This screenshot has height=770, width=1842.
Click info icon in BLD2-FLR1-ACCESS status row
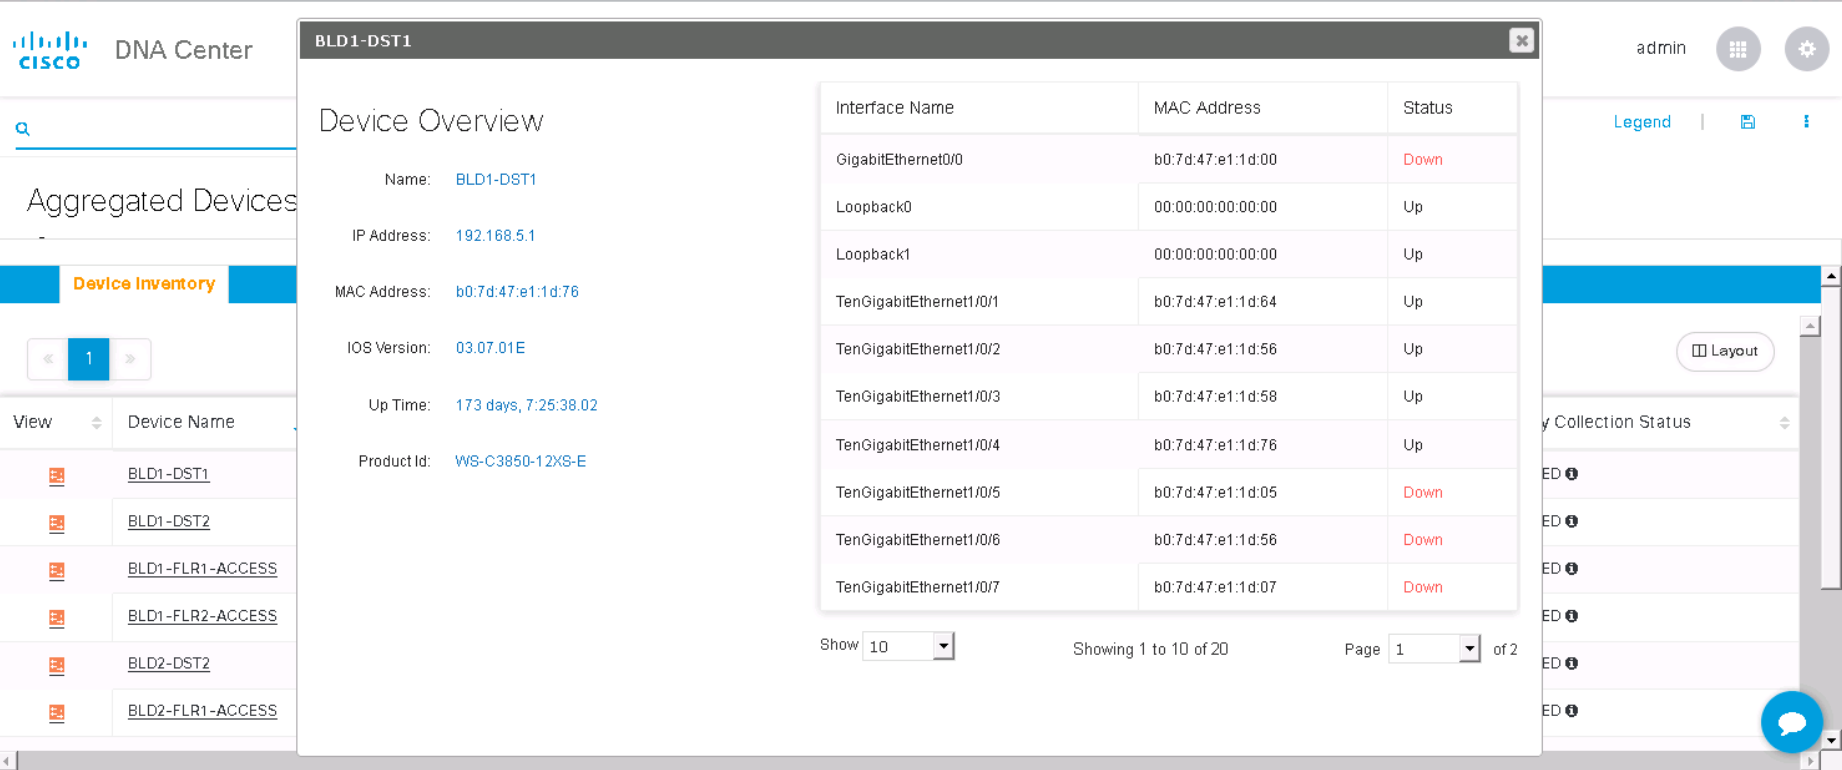pyautogui.click(x=1572, y=711)
